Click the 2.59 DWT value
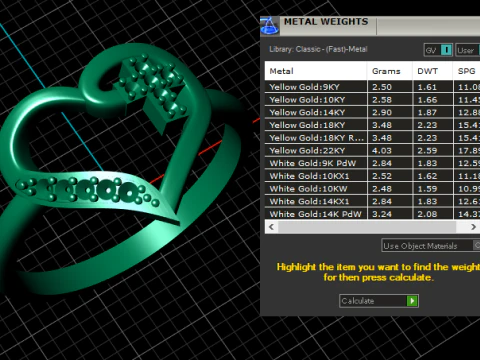 [x=427, y=150]
